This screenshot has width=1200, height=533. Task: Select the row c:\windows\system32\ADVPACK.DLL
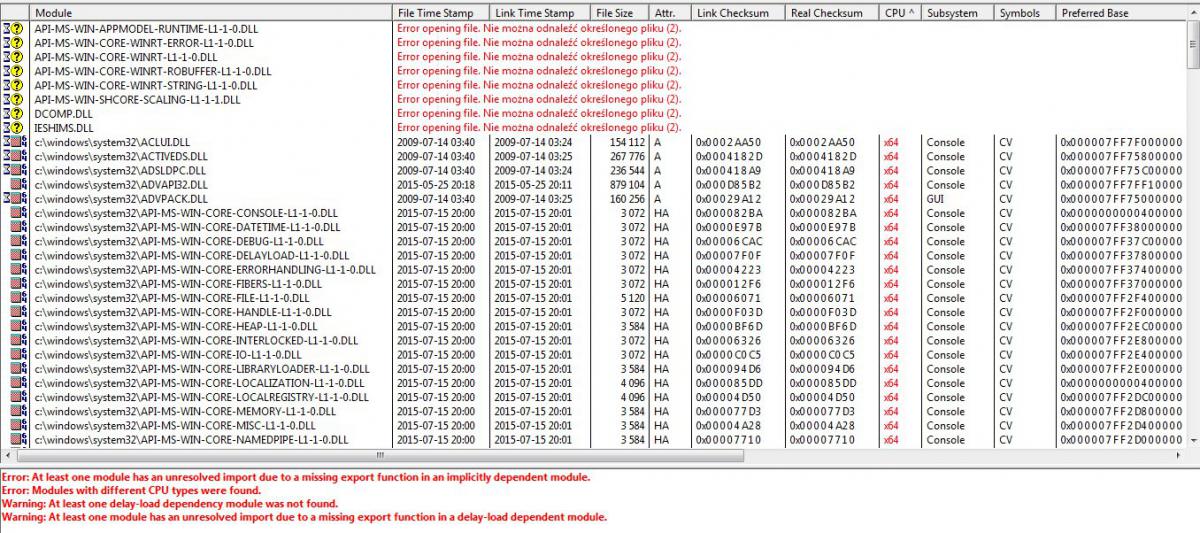593,198
